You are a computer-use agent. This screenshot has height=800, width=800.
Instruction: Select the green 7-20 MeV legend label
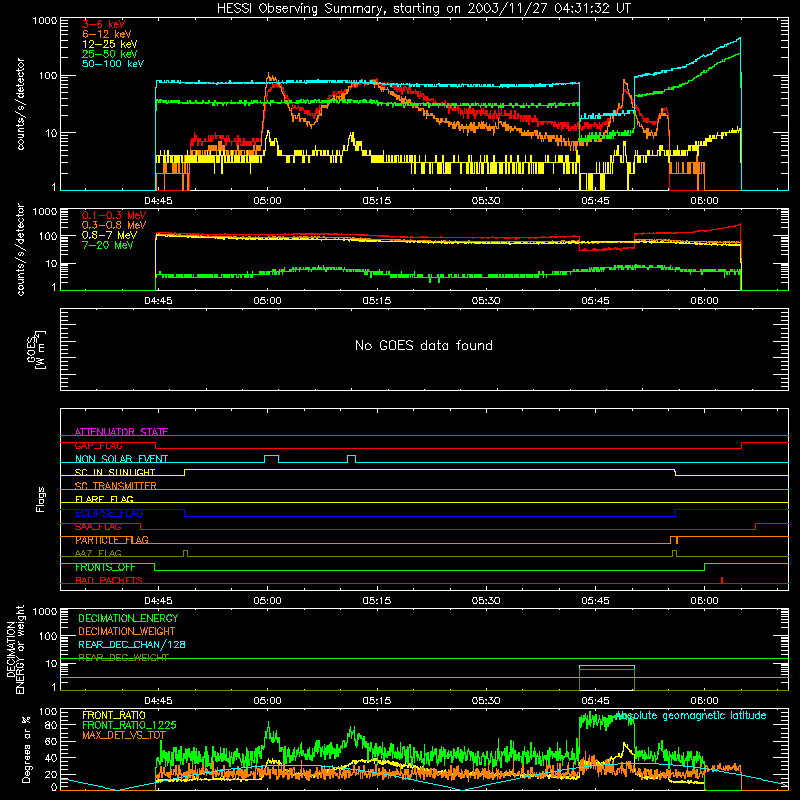point(107,245)
